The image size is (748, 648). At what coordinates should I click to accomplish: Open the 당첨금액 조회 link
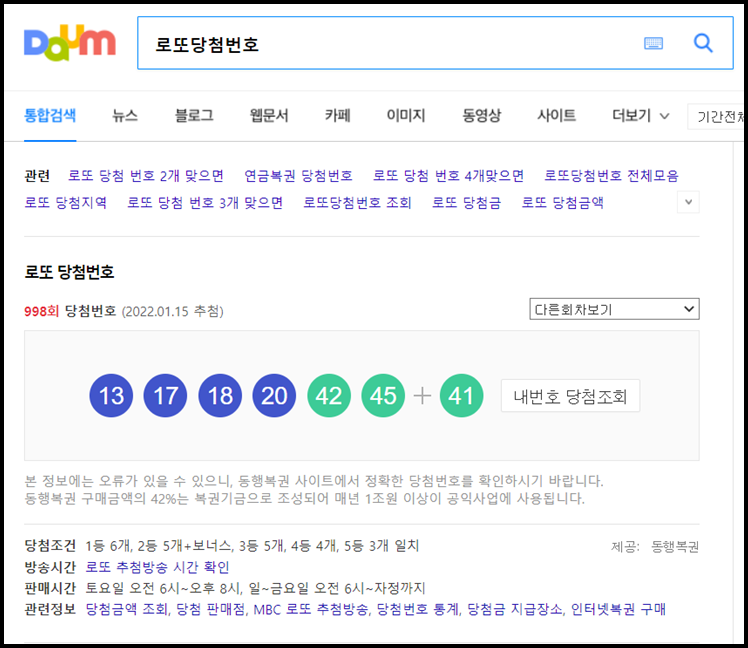point(126,609)
